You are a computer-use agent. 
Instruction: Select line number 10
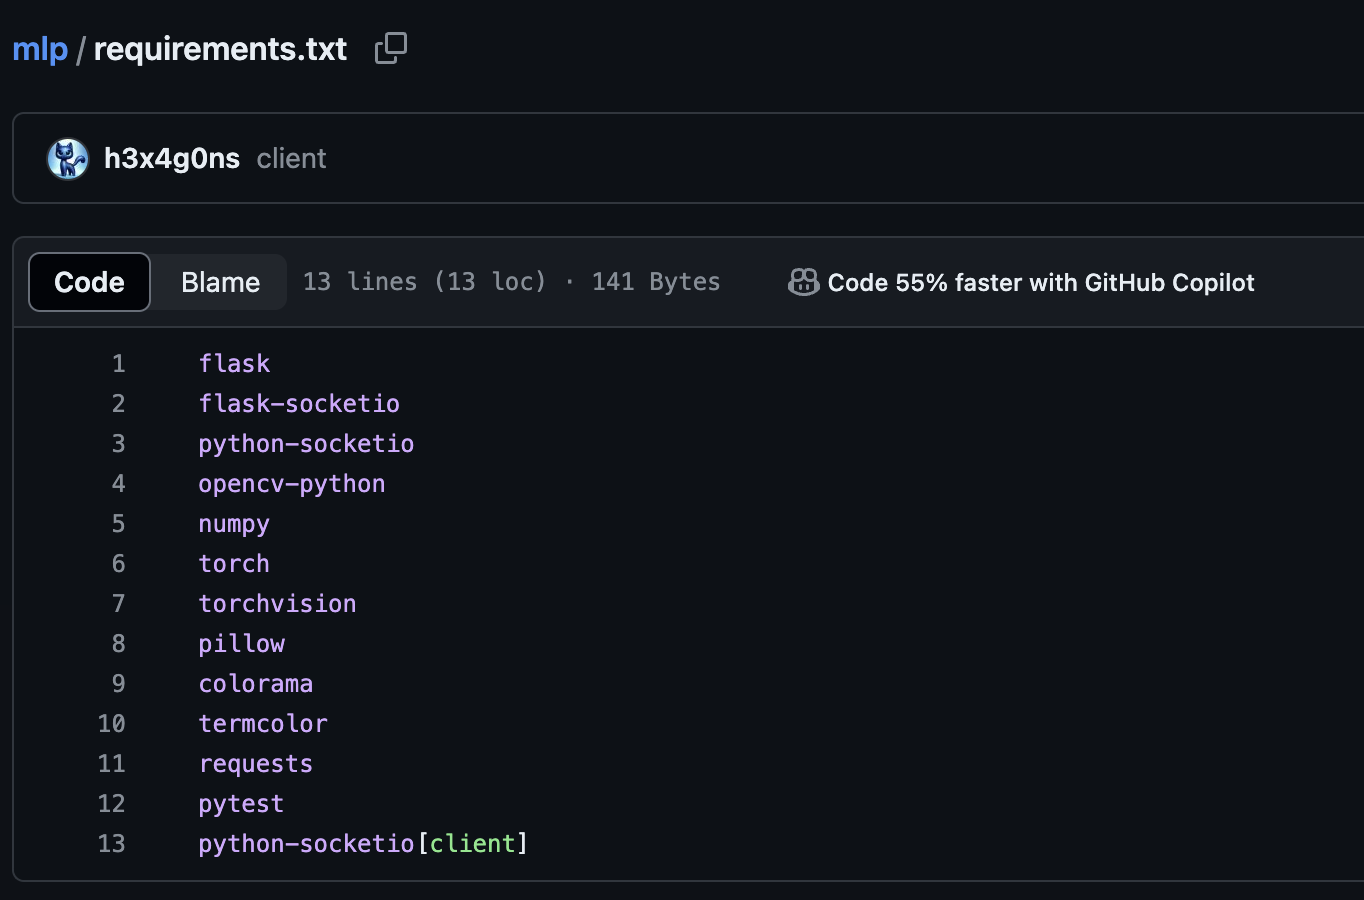click(x=112, y=724)
